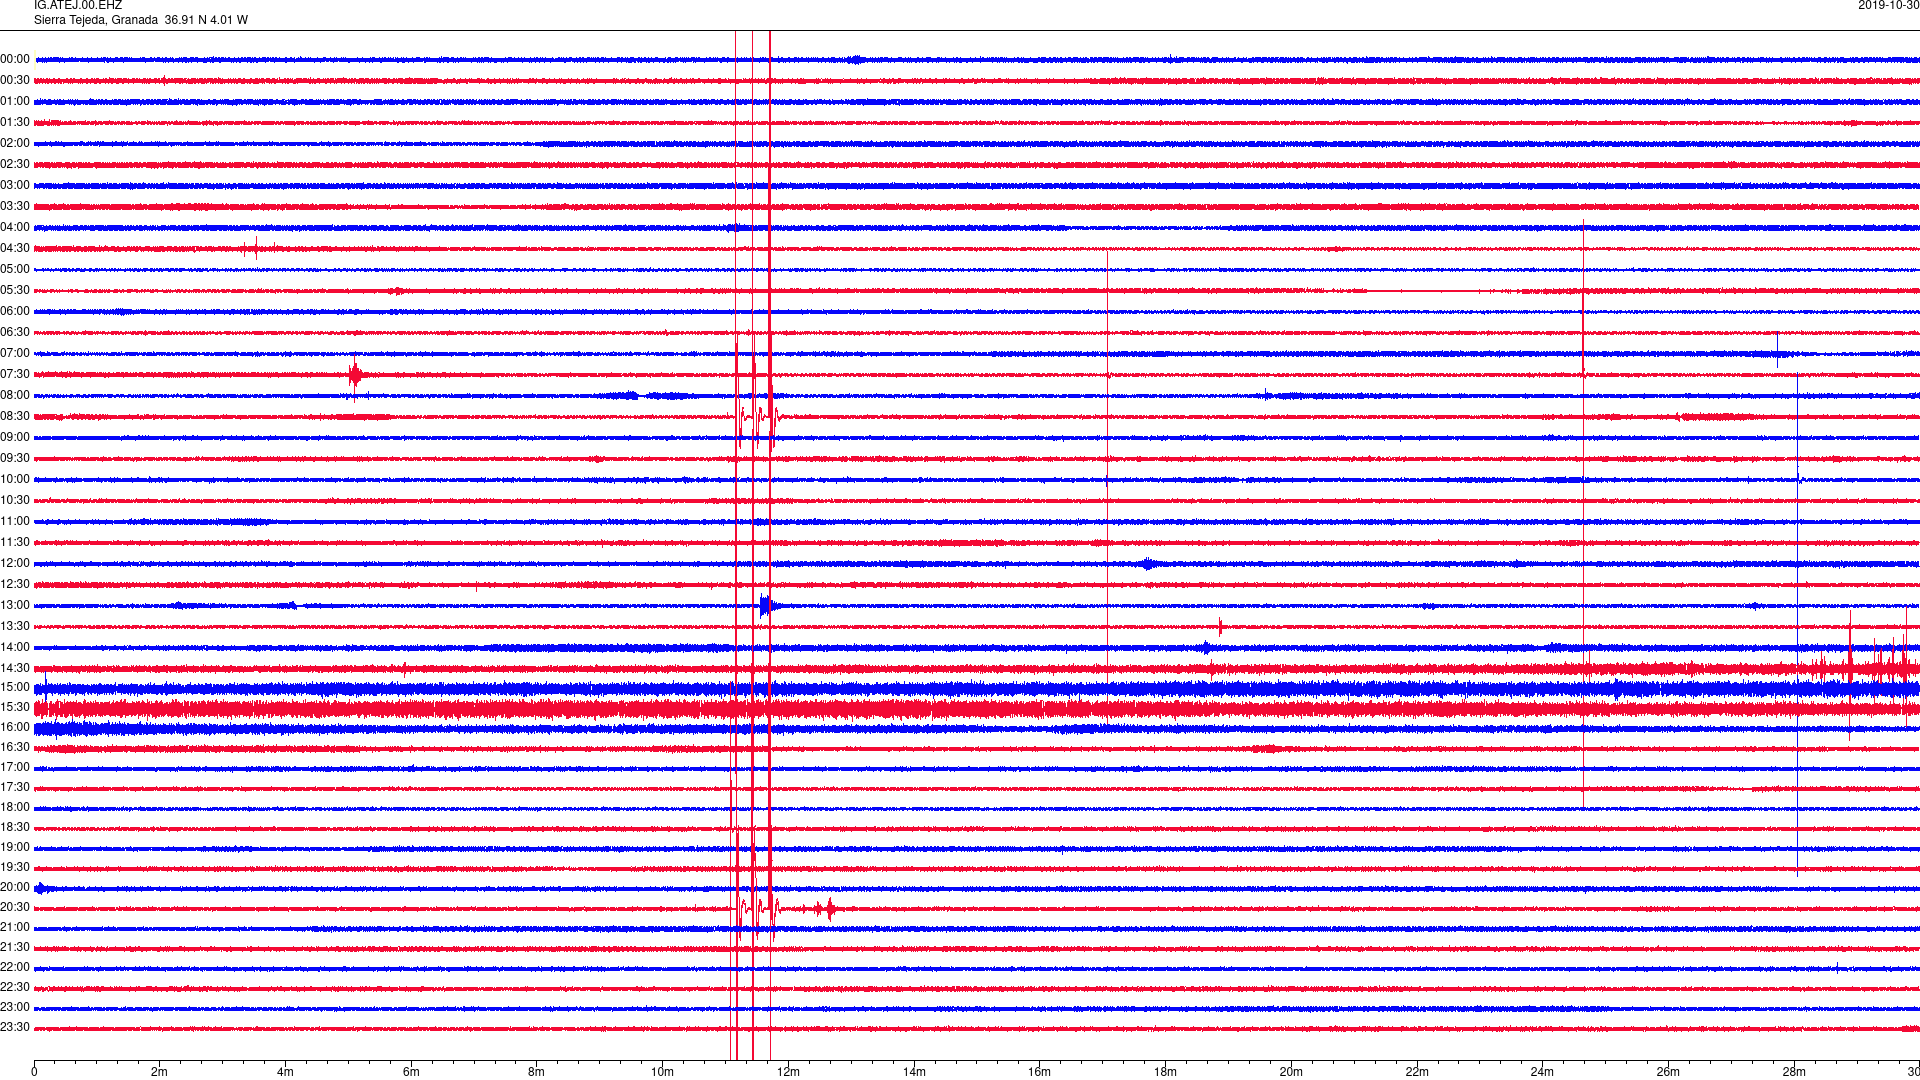Click the 12m tick on time axis
The height and width of the screenshot is (1080, 1920).
788,1072
